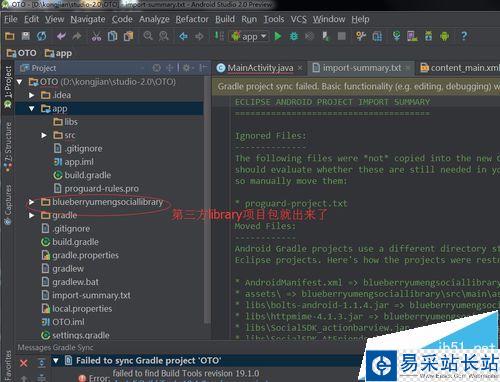Paste using the clipboard toolbar icon
The width and height of the screenshot is (500, 382).
(x=128, y=36)
